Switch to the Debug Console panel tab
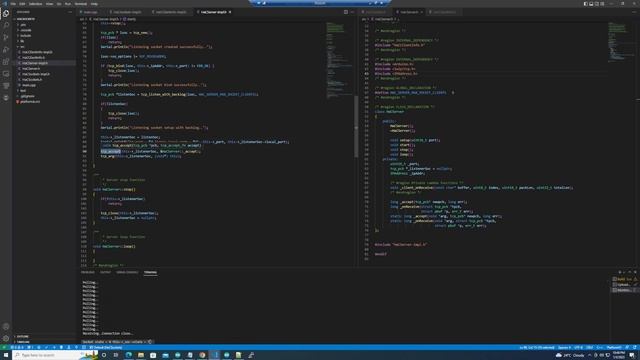The height and width of the screenshot is (360, 640). click(x=127, y=272)
